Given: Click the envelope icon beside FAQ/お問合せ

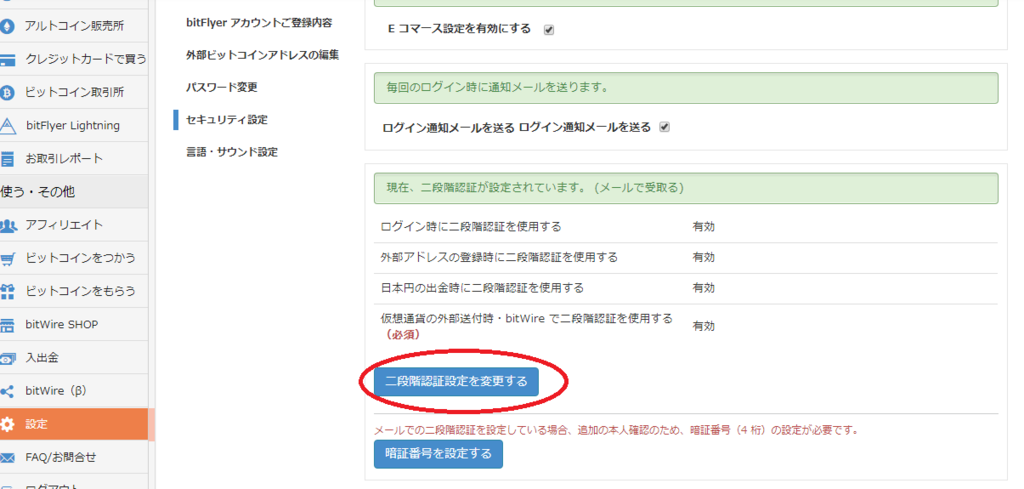Looking at the screenshot, I should click(x=8, y=458).
